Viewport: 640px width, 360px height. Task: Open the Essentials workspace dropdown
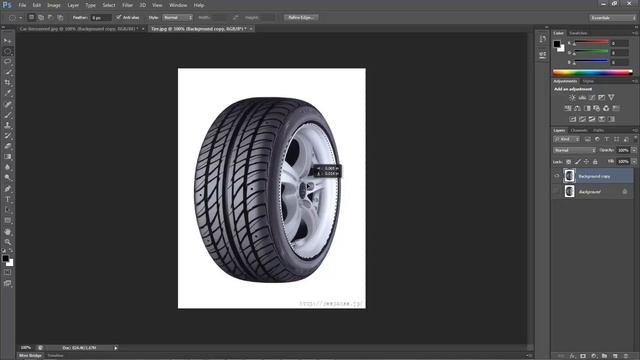612,18
